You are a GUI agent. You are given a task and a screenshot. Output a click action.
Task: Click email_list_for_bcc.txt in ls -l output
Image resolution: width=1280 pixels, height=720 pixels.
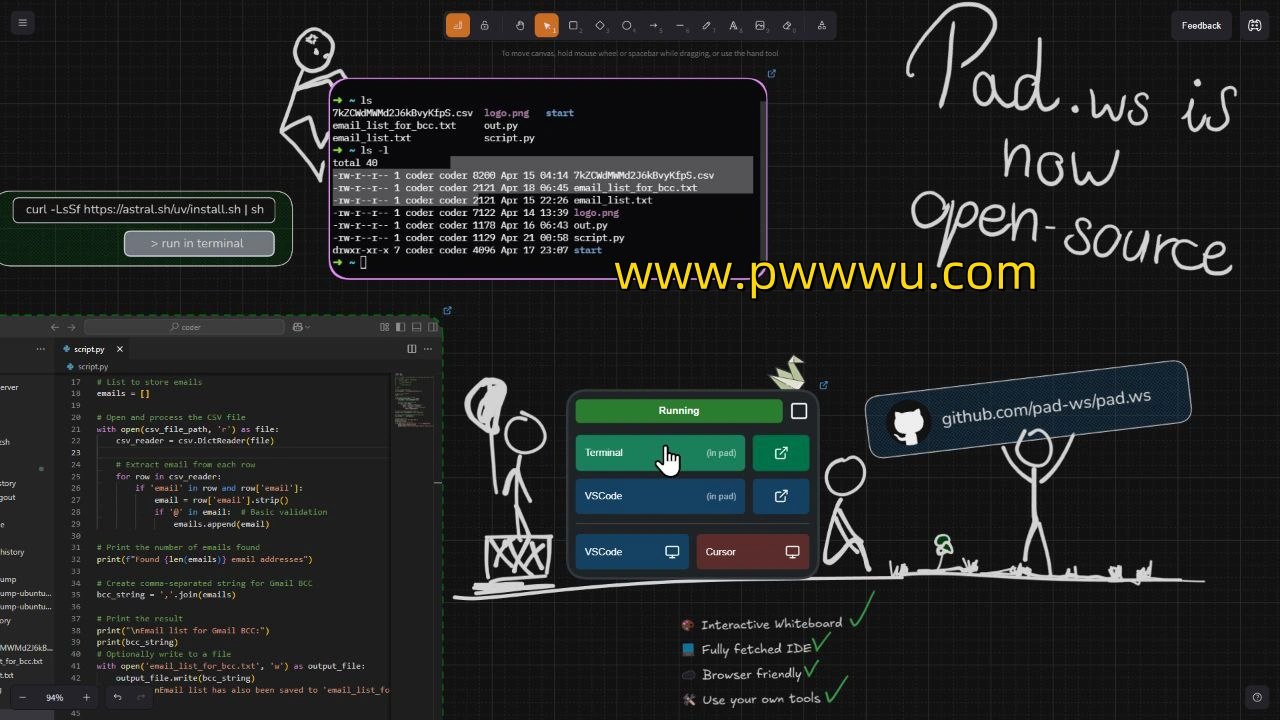[636, 188]
